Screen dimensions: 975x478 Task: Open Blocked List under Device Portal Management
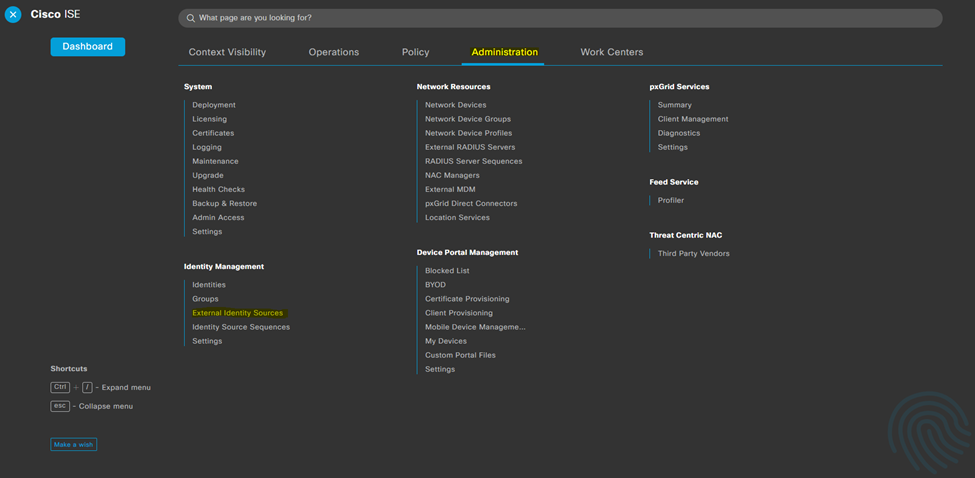447,271
